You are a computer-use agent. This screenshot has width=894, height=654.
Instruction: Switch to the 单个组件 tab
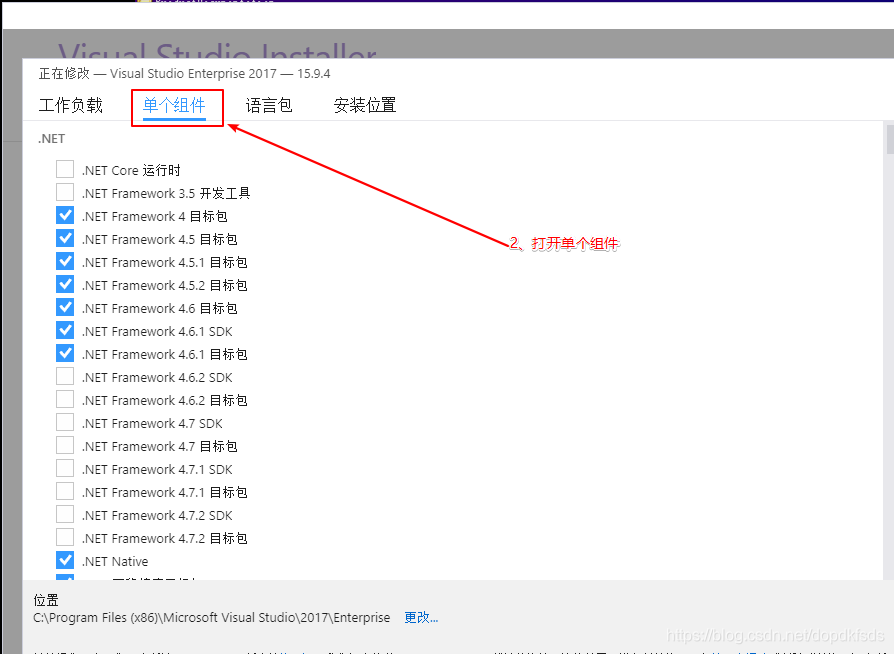[174, 105]
